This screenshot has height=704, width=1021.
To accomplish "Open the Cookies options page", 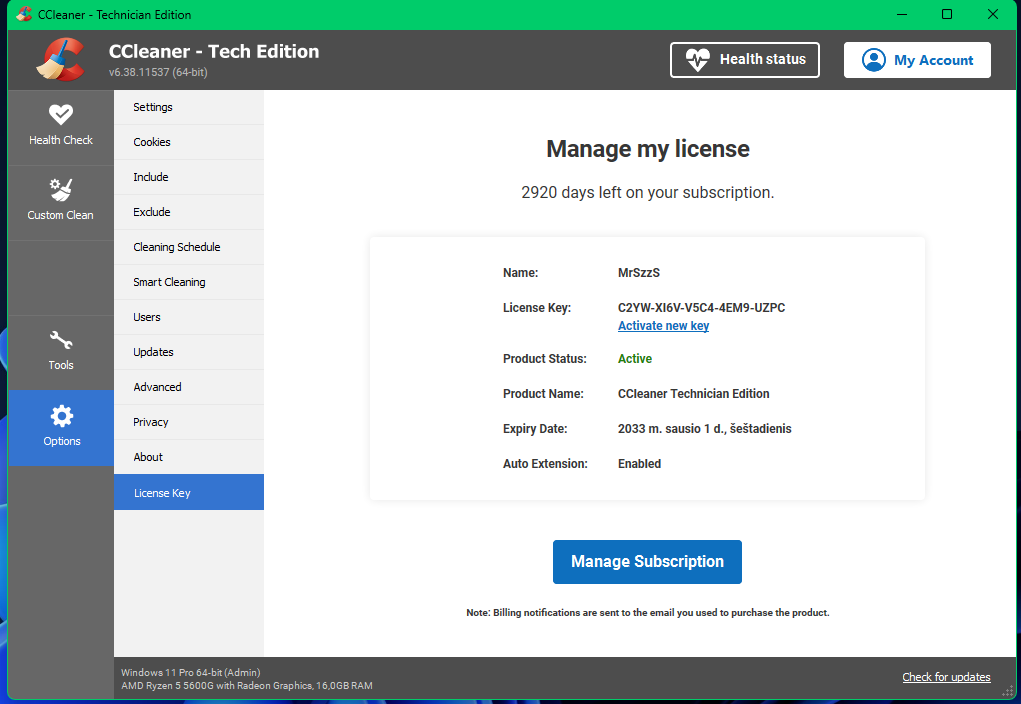I will click(x=189, y=142).
